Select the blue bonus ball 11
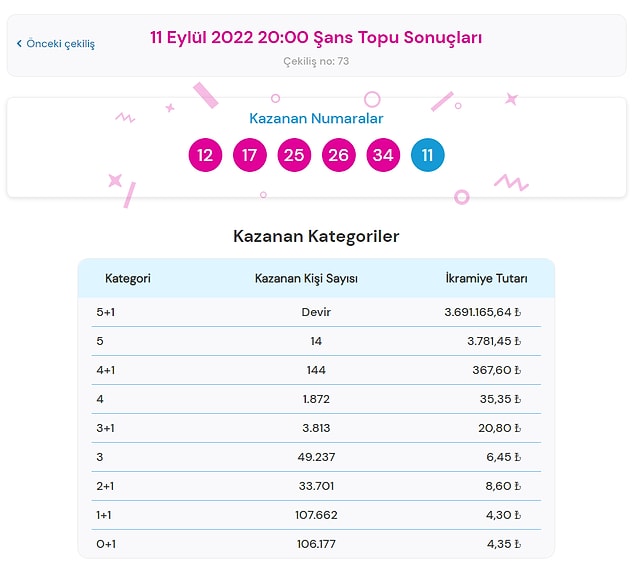 pyautogui.click(x=428, y=155)
